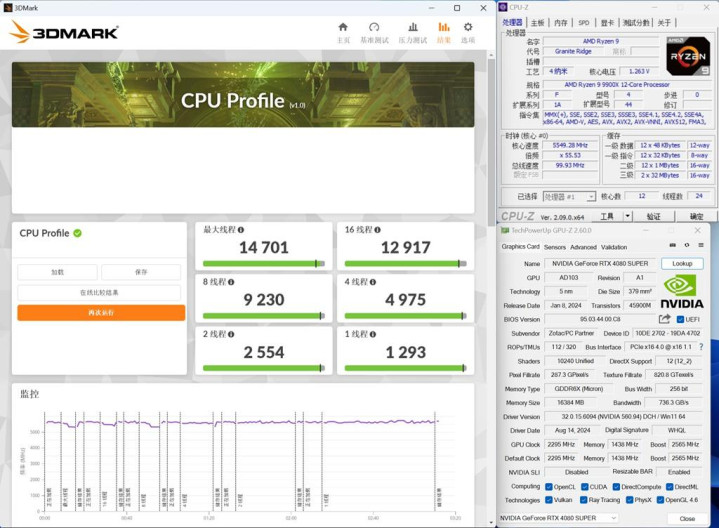
Task: Switch to the SPD tab in CPU-Z
Action: [x=584, y=22]
